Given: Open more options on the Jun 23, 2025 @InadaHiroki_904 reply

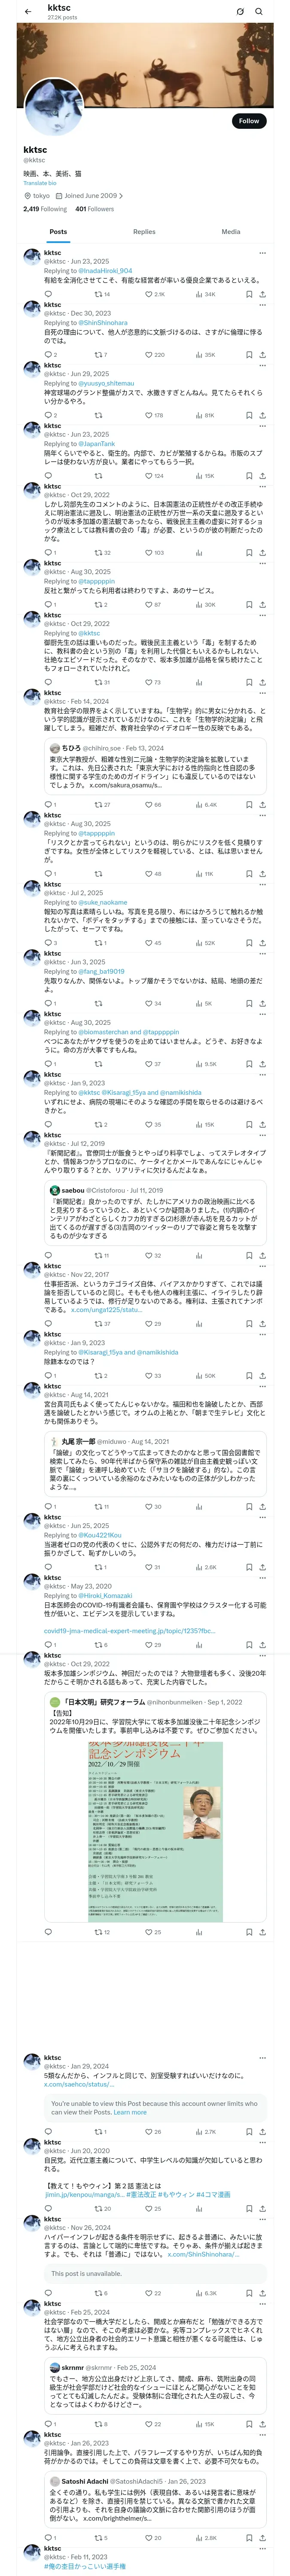Looking at the screenshot, I should click(x=262, y=253).
